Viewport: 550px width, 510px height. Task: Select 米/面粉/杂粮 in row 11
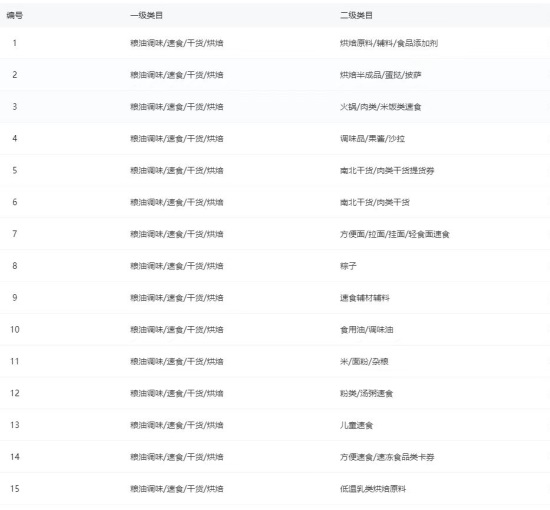click(x=364, y=362)
